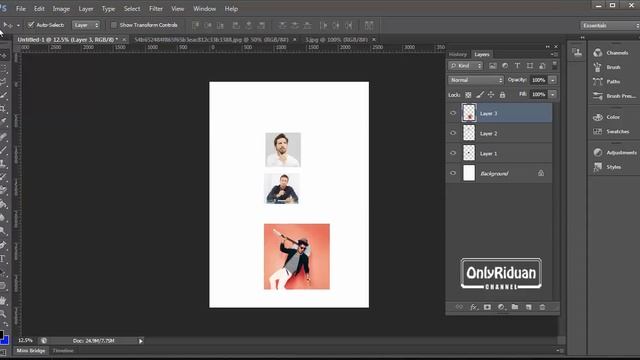Open the Swatches panel icon

click(x=598, y=131)
